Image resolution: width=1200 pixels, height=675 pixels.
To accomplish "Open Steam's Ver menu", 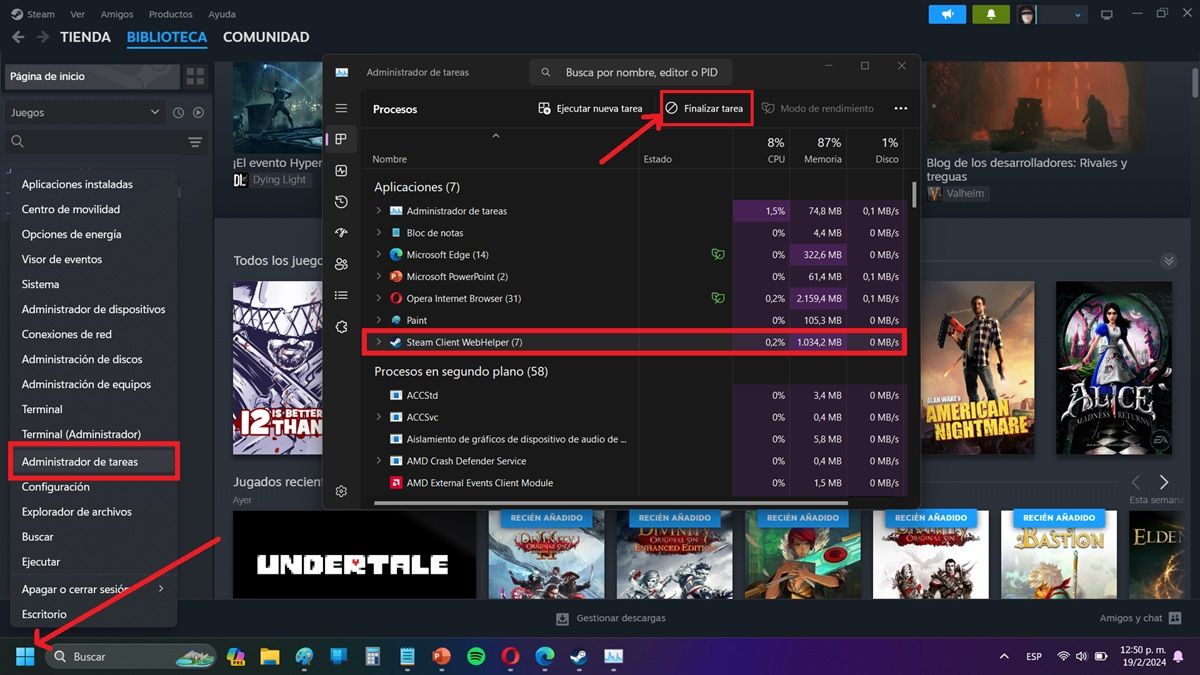I will 78,14.
